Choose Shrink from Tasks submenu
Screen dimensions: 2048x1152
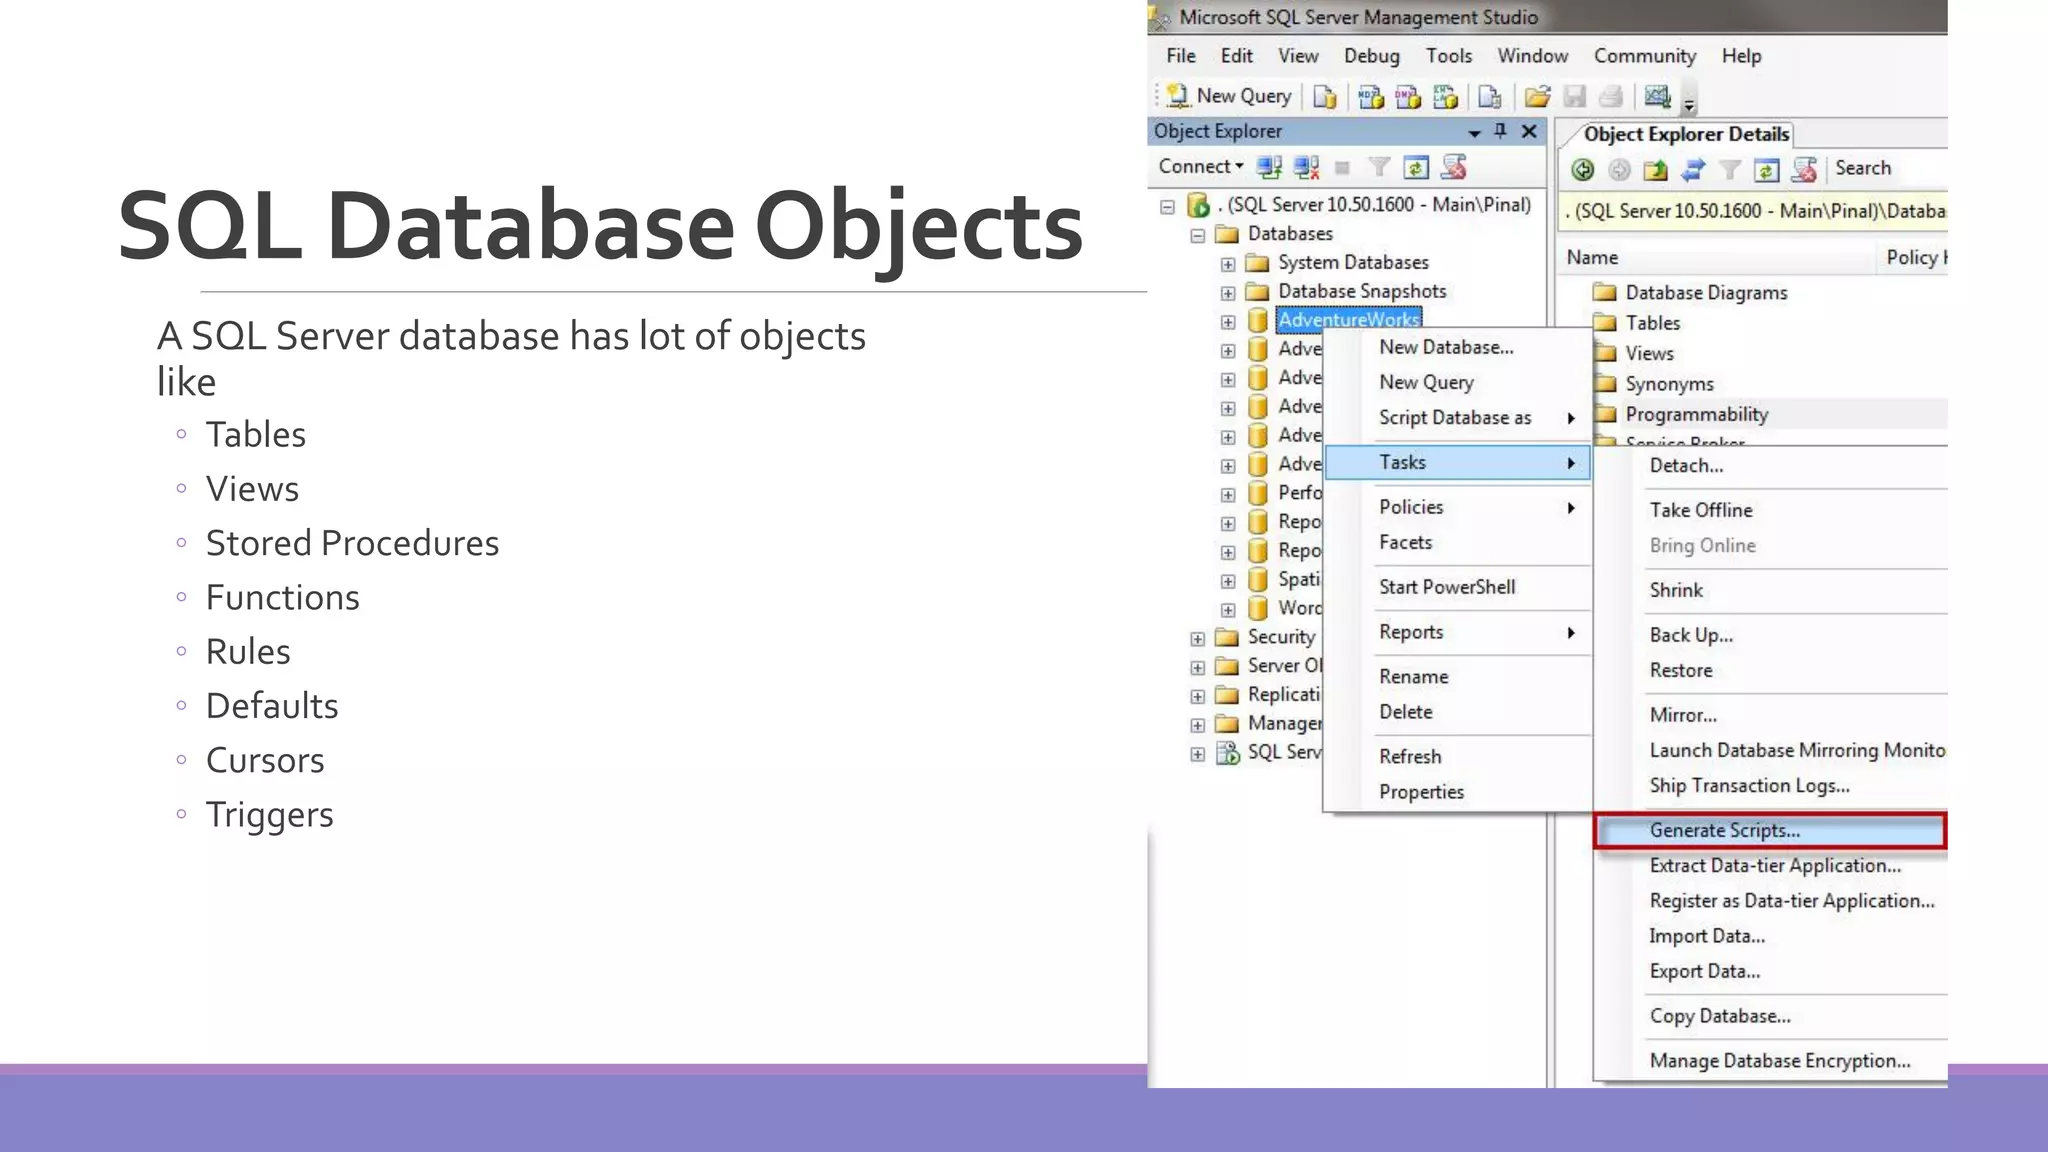click(1771, 590)
